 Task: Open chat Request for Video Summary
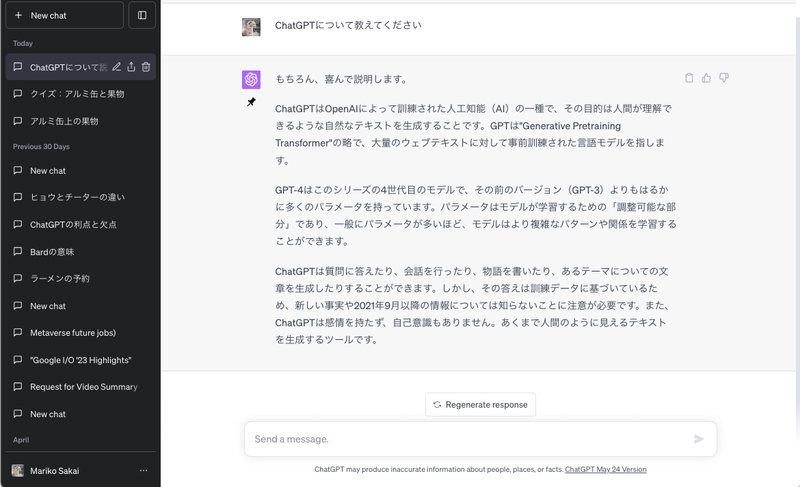point(81,387)
